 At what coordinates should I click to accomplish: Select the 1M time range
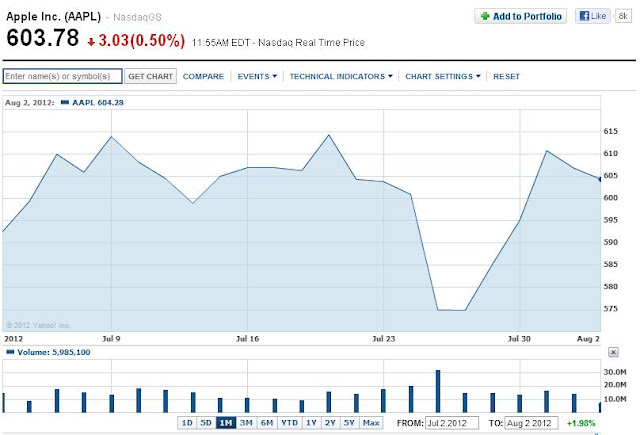click(226, 423)
